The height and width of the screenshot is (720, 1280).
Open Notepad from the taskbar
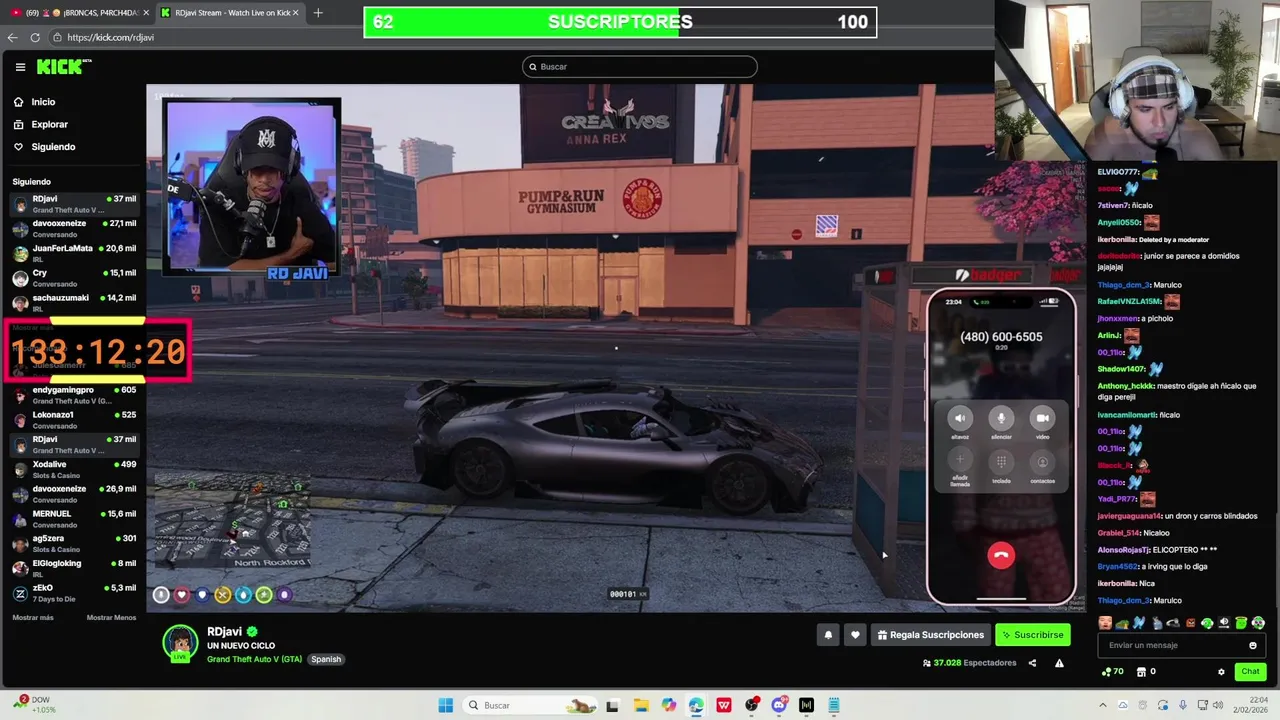coord(833,705)
